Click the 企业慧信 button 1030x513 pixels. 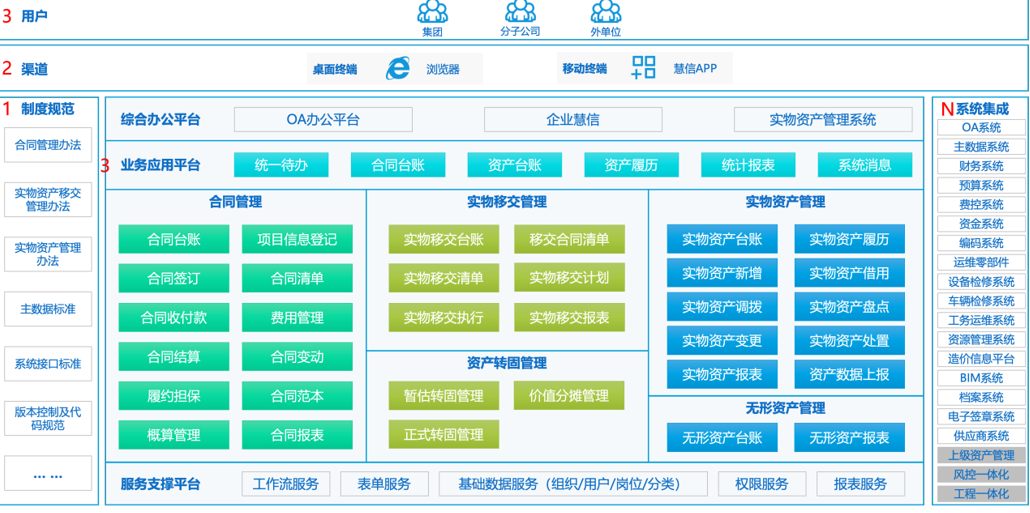[572, 119]
